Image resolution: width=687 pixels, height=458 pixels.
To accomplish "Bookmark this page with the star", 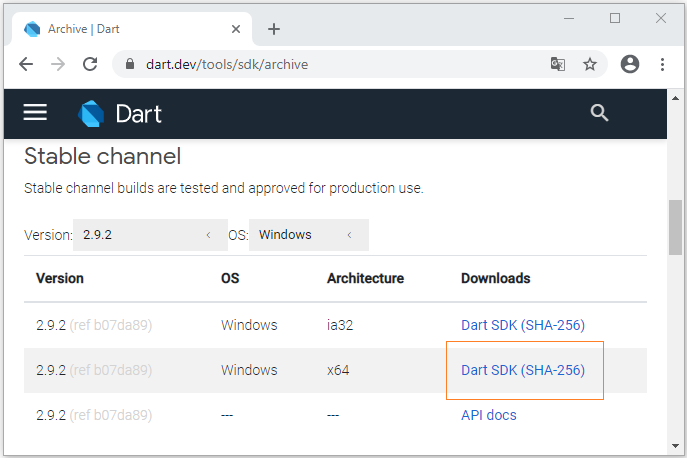I will click(590, 64).
